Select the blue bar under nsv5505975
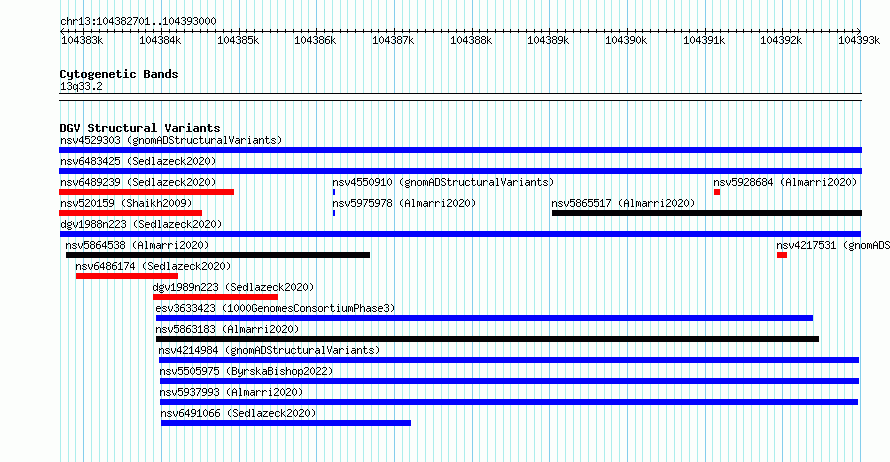The image size is (890, 462). pyautogui.click(x=509, y=381)
